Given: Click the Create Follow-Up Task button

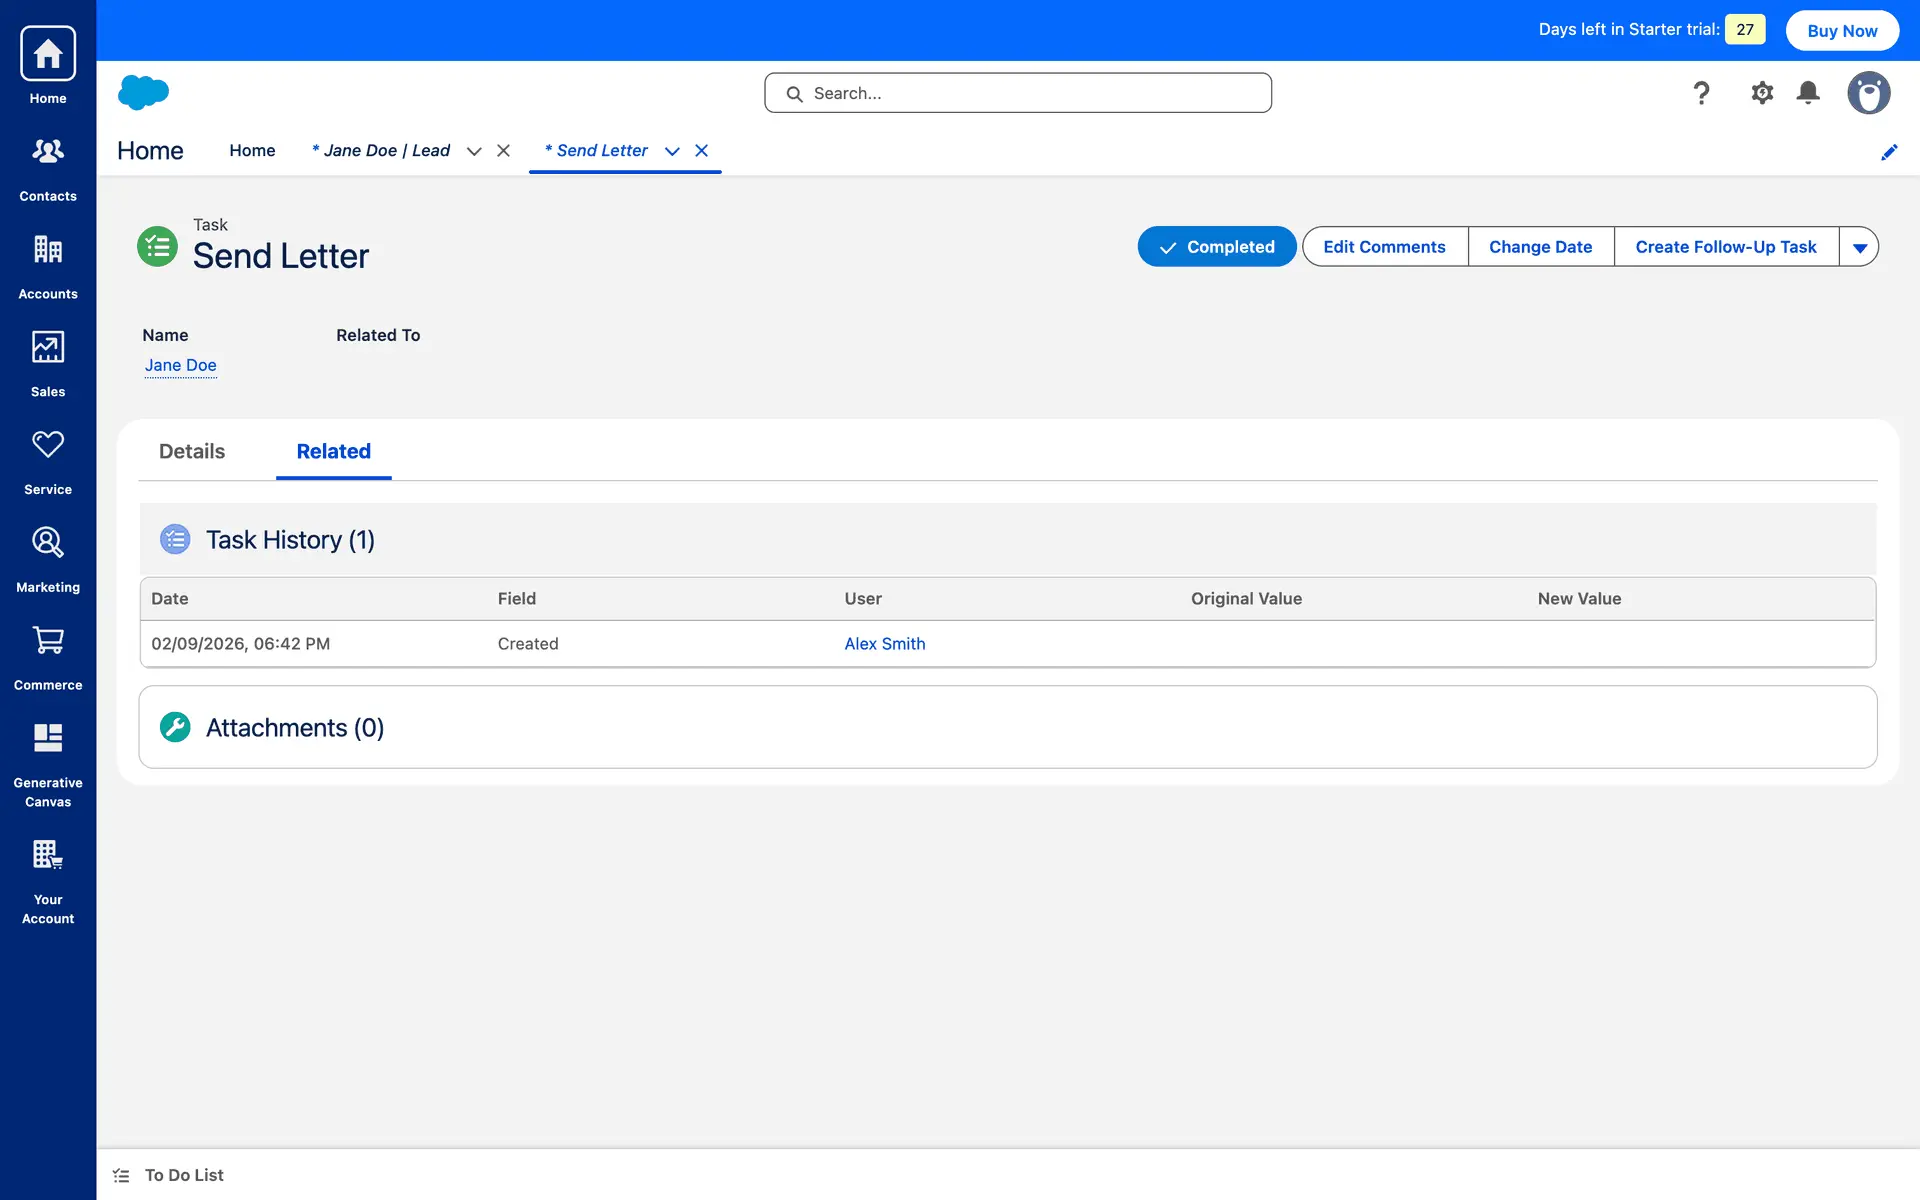Looking at the screenshot, I should pyautogui.click(x=1725, y=247).
